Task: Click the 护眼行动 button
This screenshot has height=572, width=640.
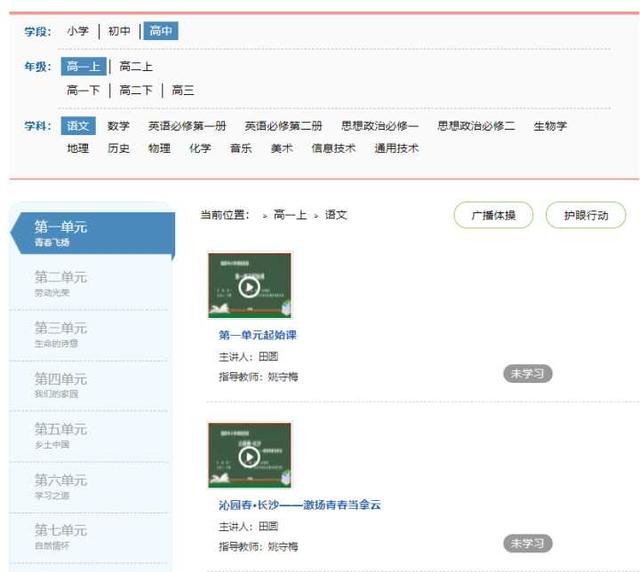Action: (x=585, y=215)
